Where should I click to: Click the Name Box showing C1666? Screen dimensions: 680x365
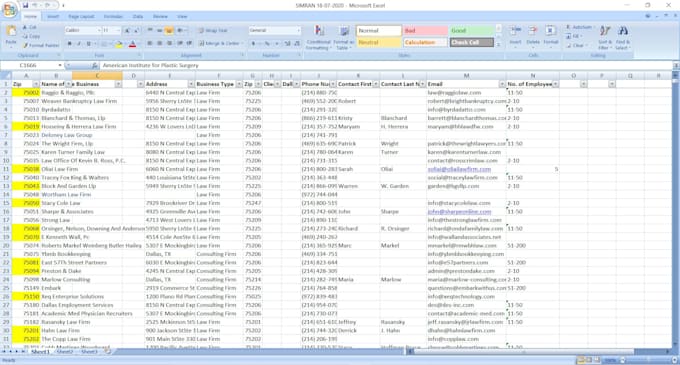31,65
